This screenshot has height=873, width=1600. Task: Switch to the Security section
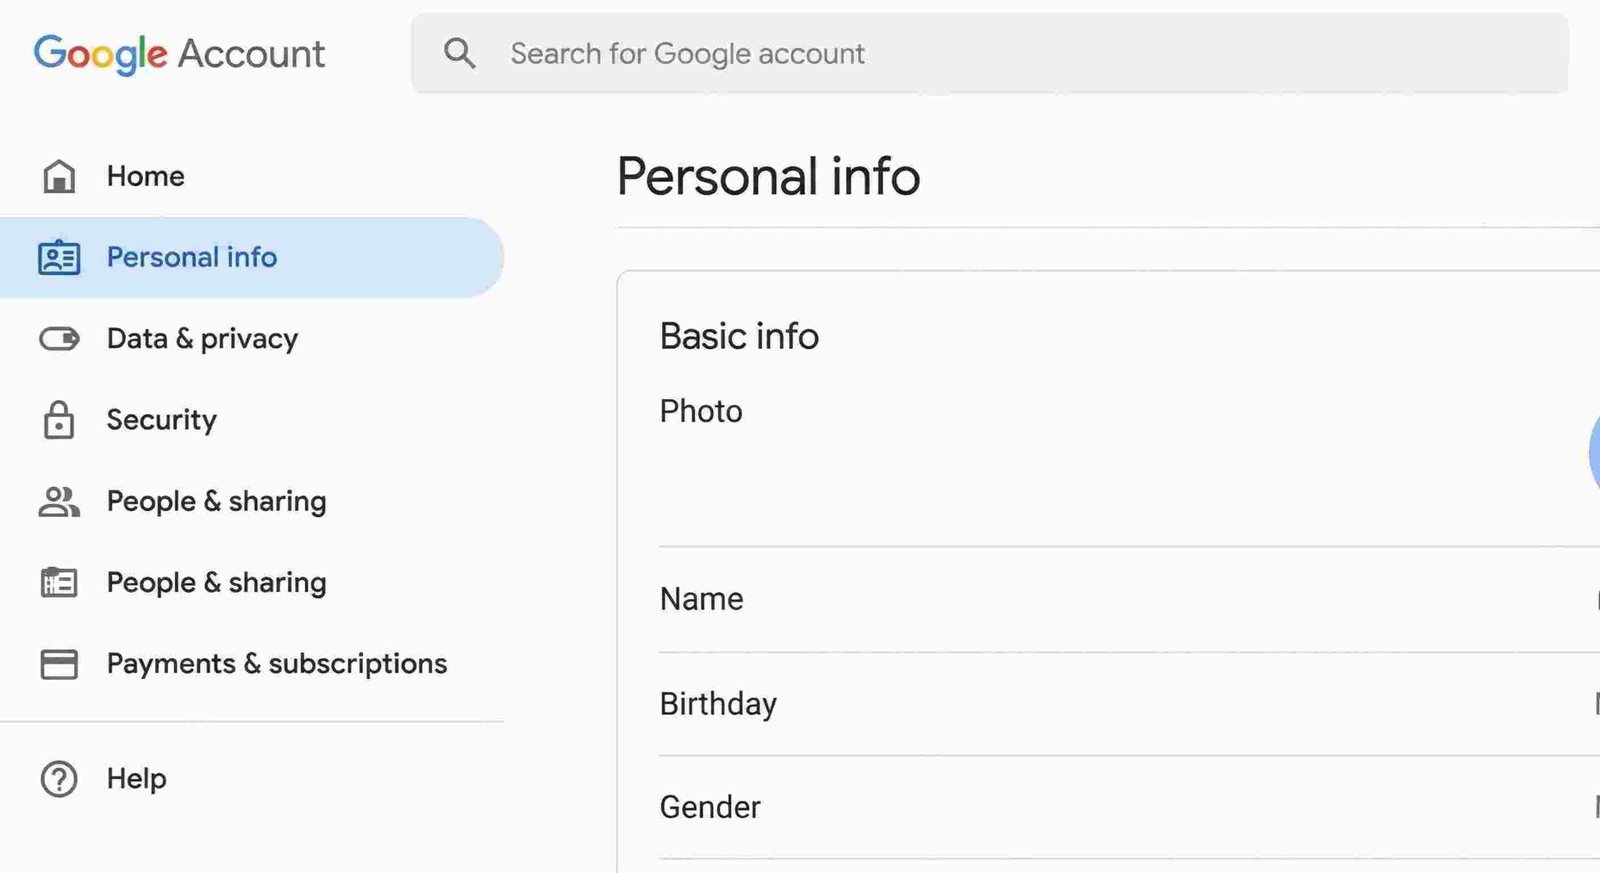tap(161, 420)
